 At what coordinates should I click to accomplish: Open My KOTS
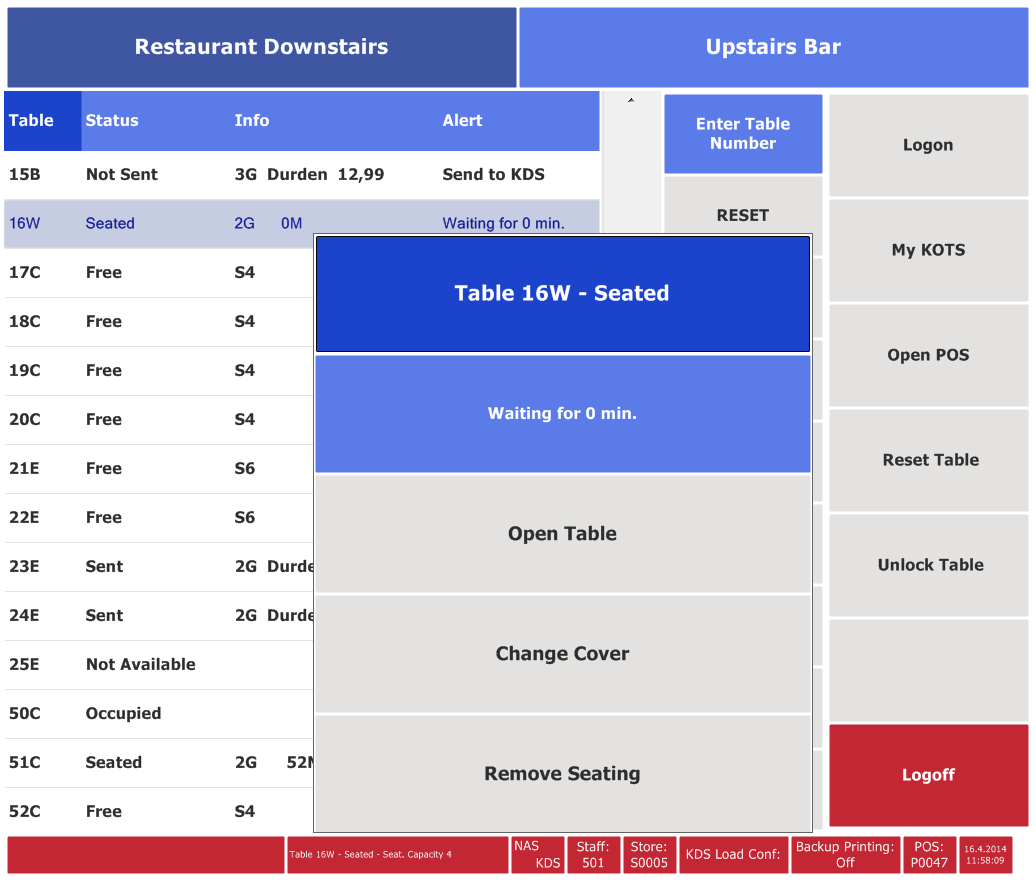(928, 250)
